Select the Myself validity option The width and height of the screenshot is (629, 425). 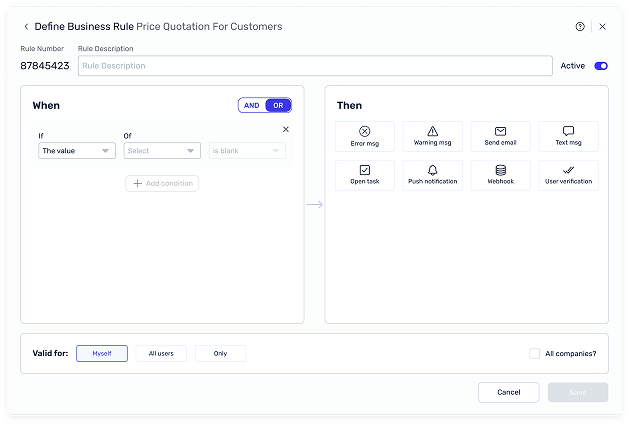click(102, 353)
